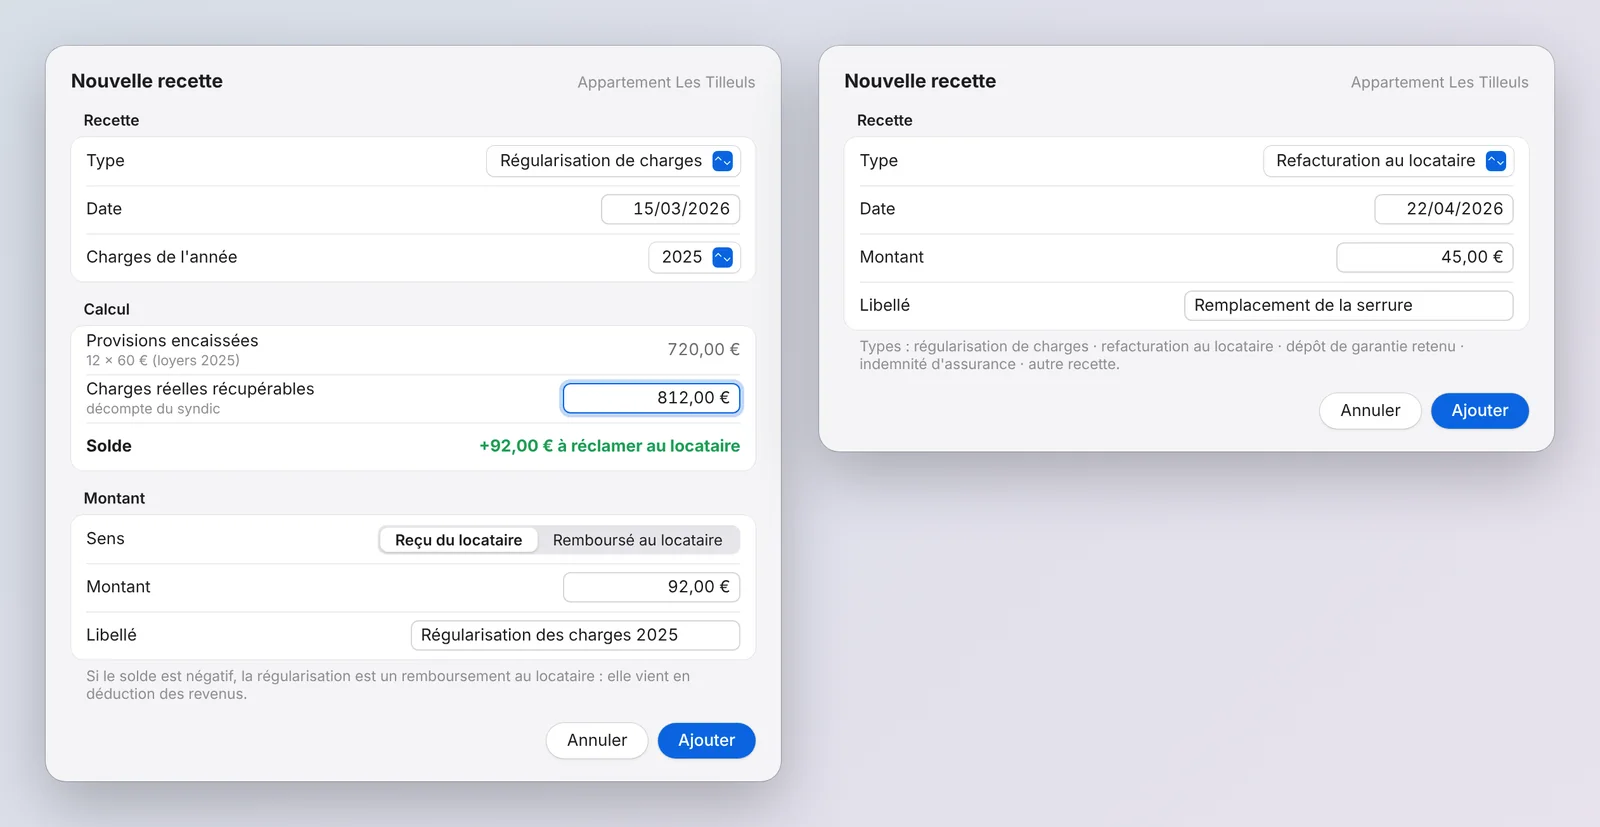Select the Reçu du locataire segment
This screenshot has height=827, width=1600.
pos(458,540)
